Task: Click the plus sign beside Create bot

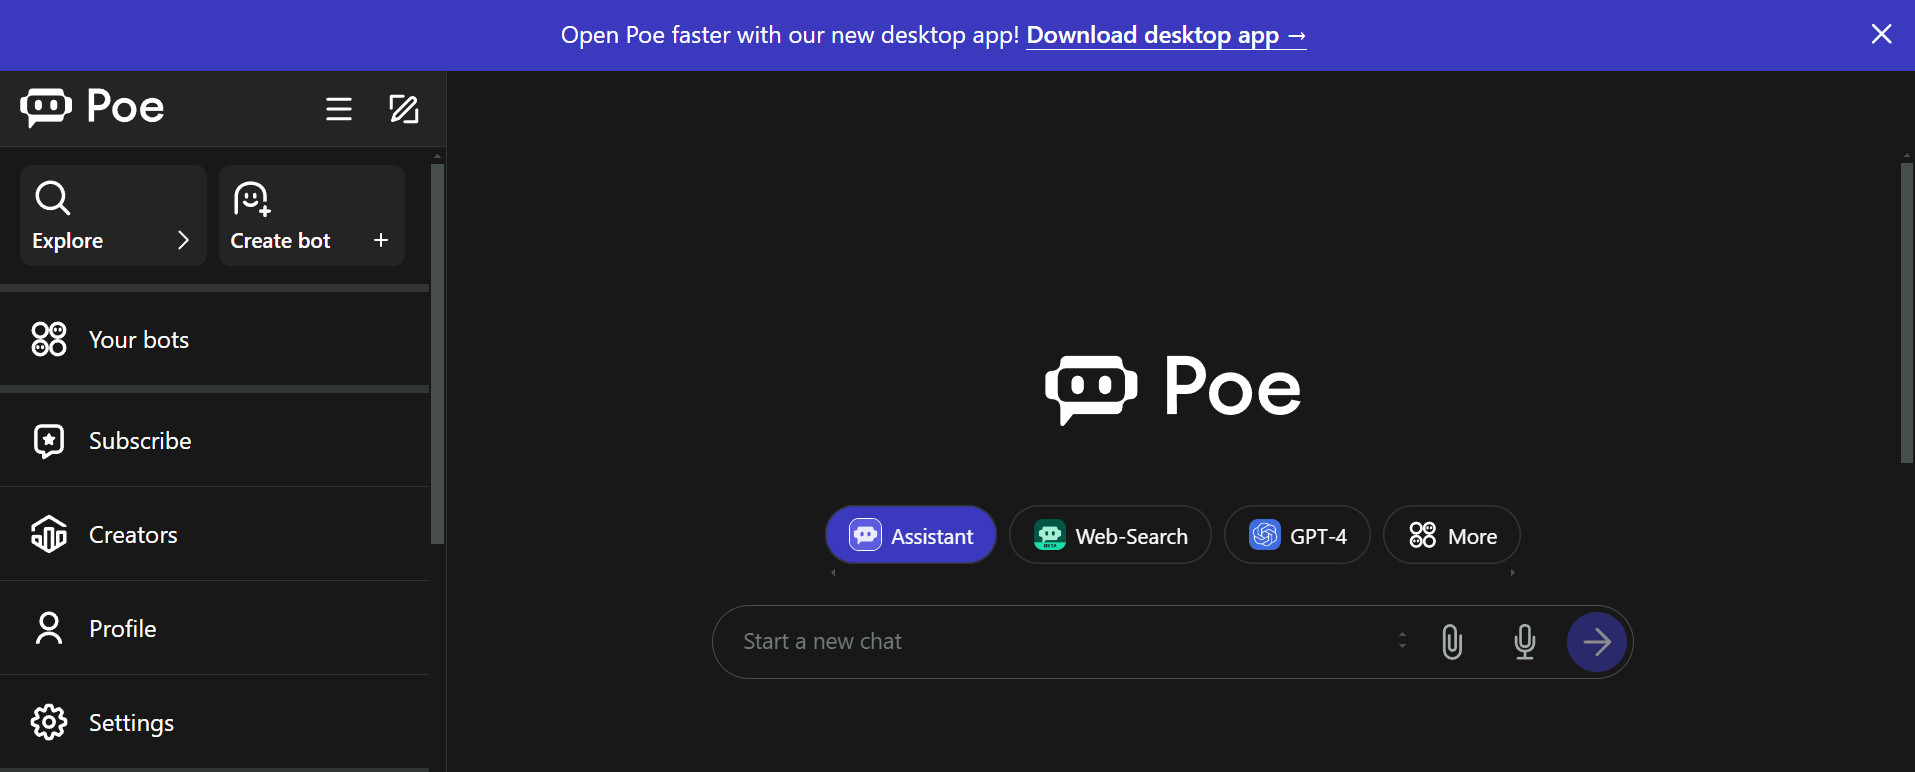Action: click(x=381, y=240)
